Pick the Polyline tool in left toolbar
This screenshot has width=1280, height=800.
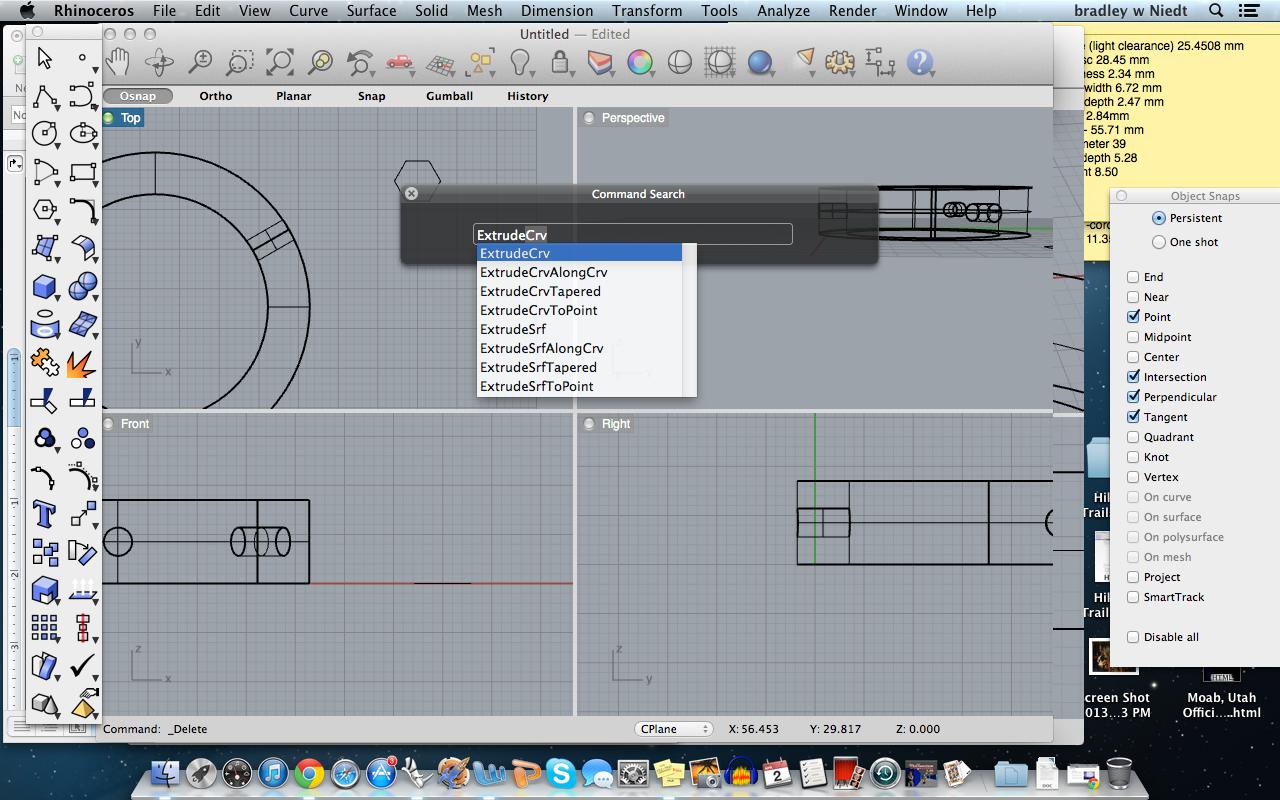(45, 96)
